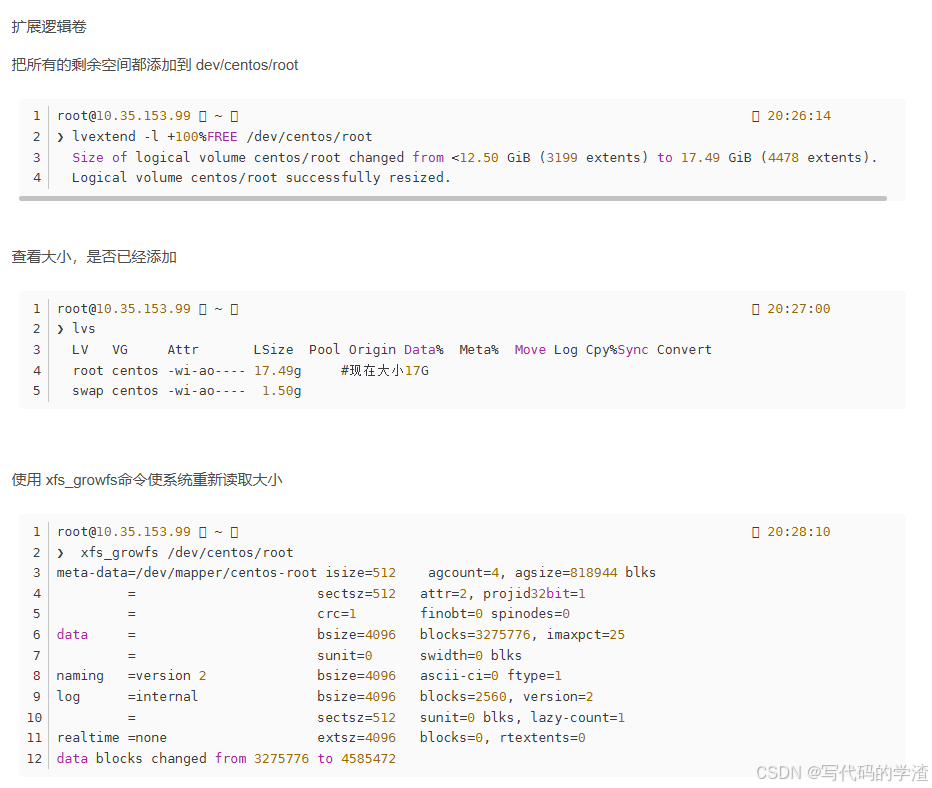
Task: Click the +100%FREE argument in the lvextend command
Action: tap(202, 137)
